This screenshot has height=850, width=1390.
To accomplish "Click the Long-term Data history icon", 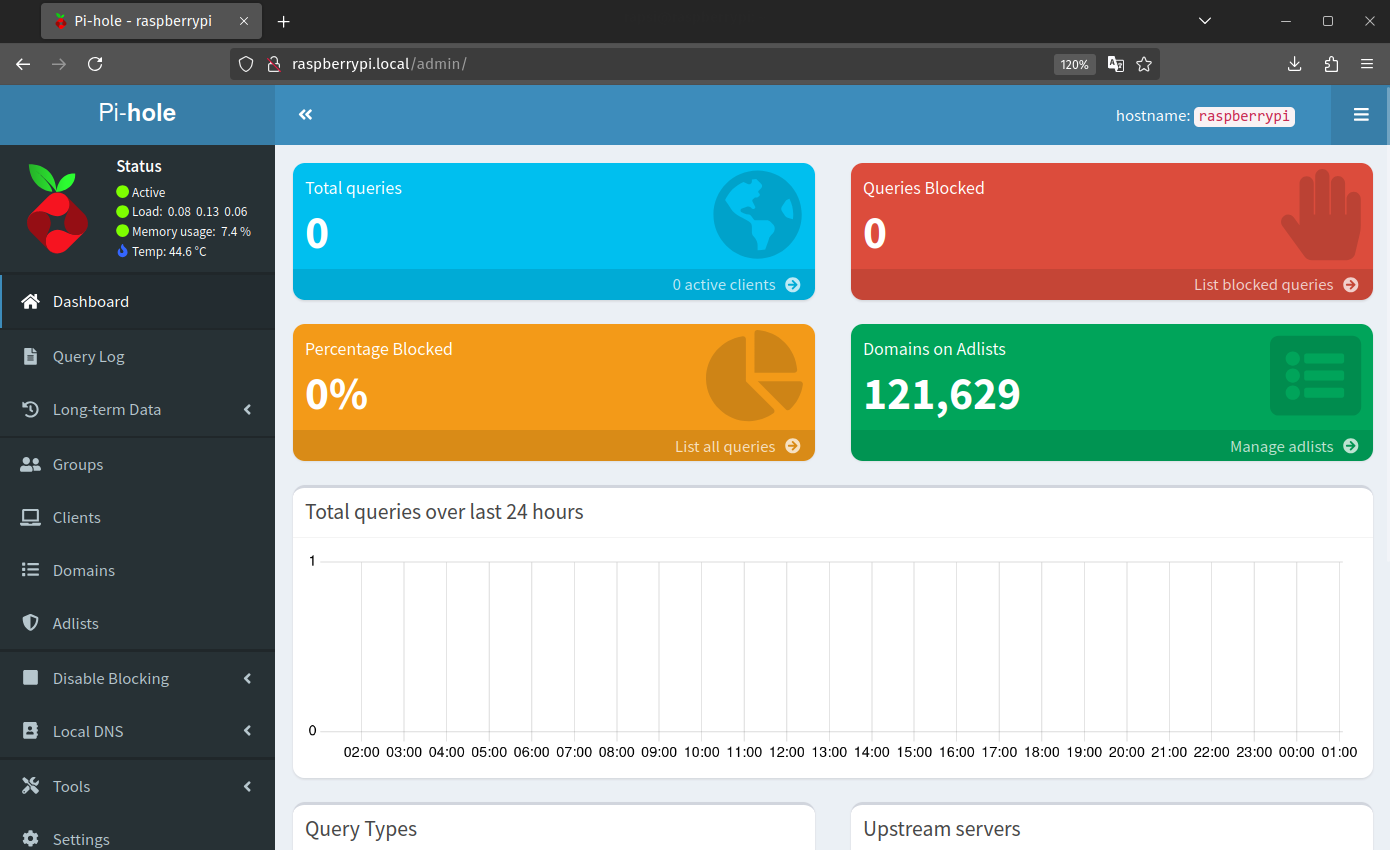I will coord(31,409).
